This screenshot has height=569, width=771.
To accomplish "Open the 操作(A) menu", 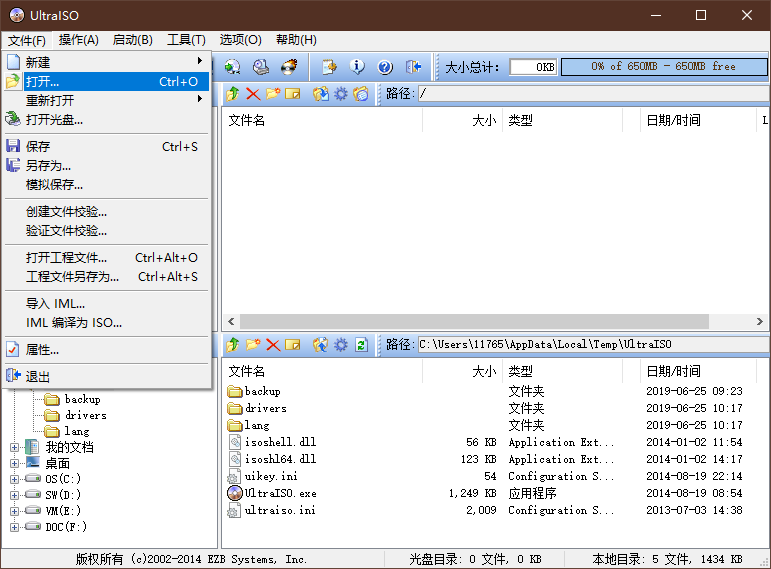I will click(79, 40).
